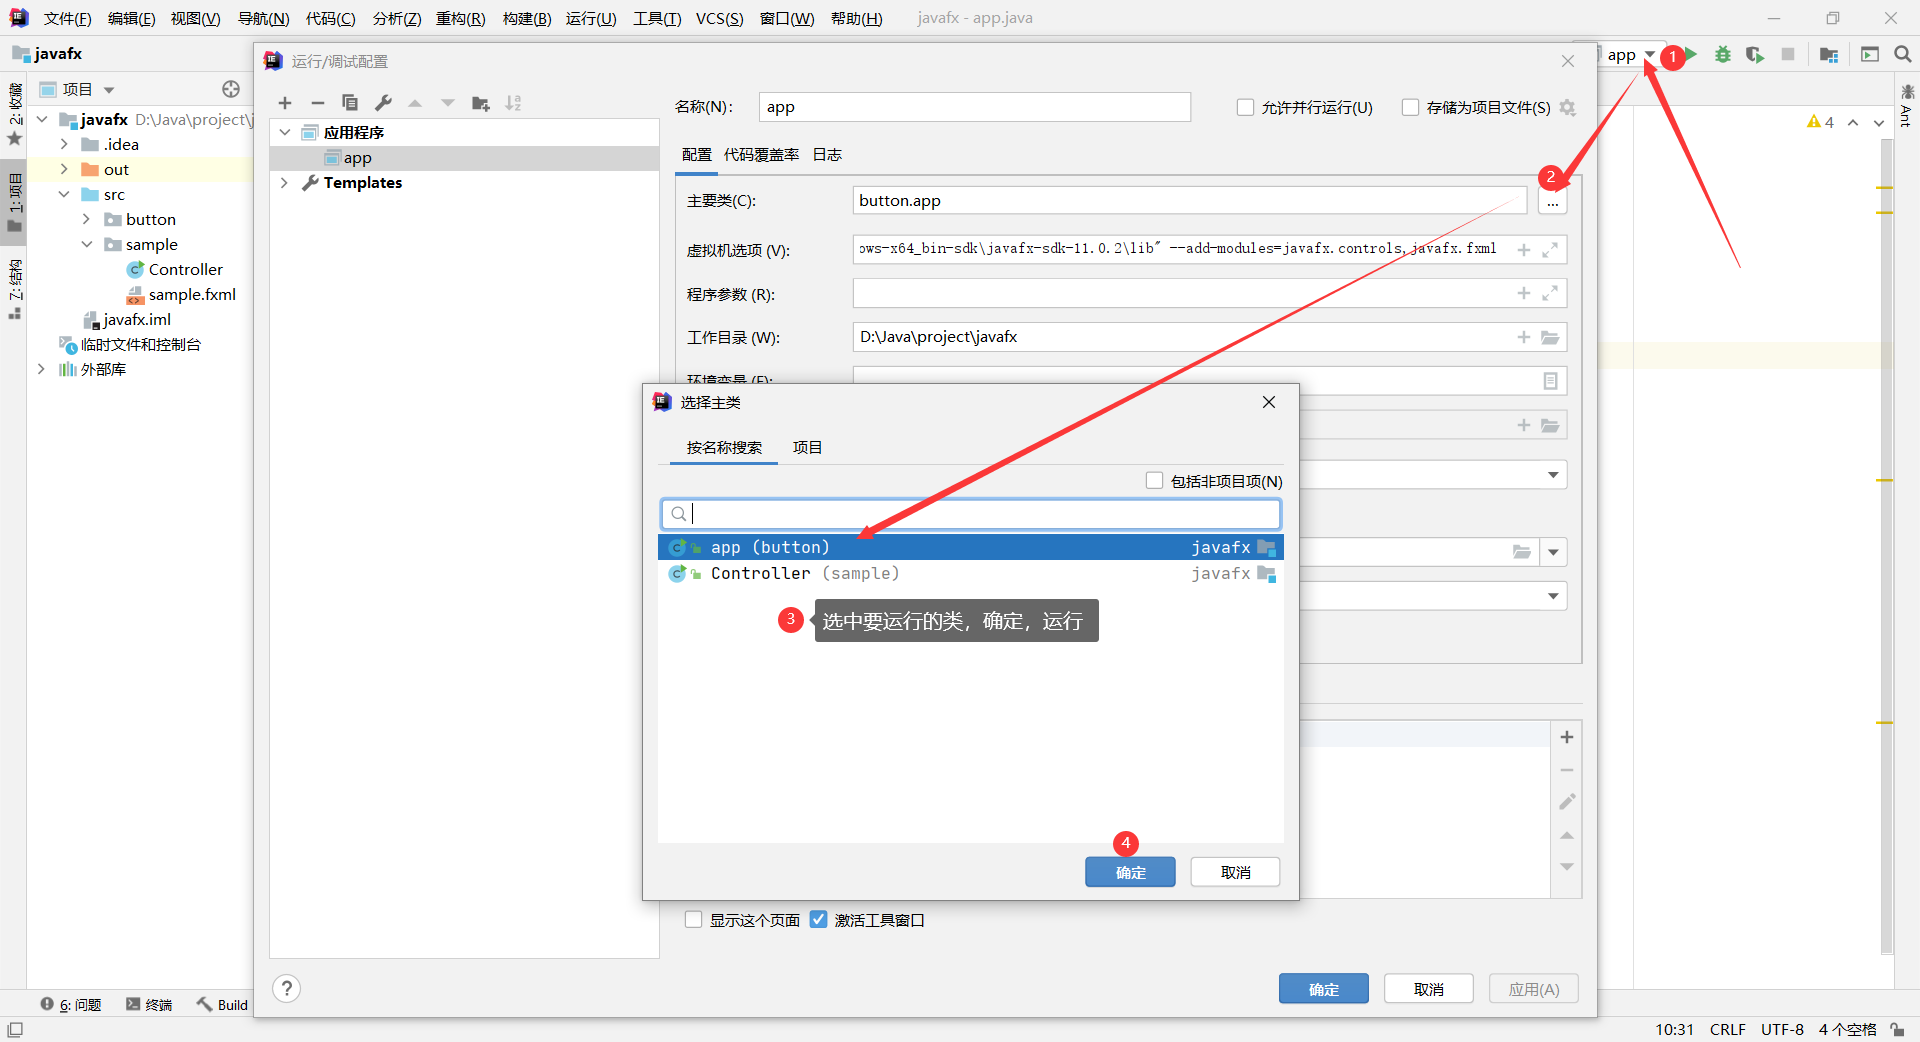Expand the Templates node
This screenshot has height=1042, width=1920.
point(285,182)
